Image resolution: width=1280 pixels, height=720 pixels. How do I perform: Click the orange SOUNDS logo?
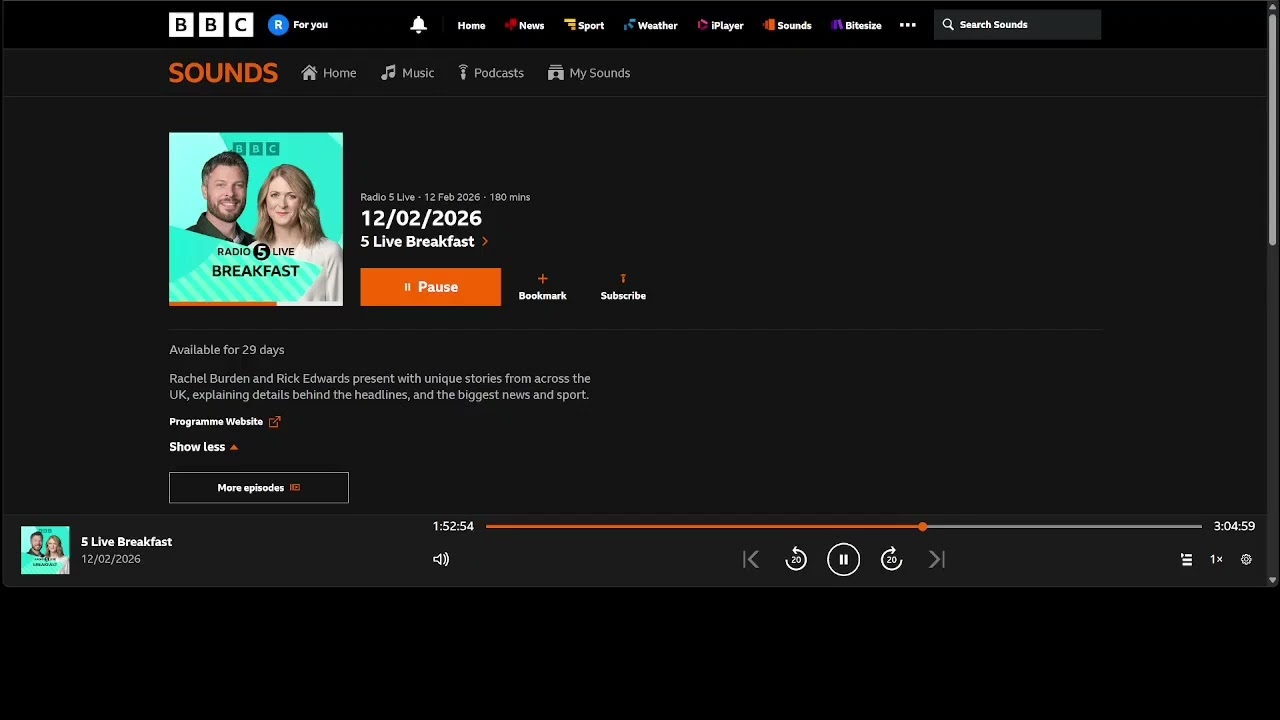(x=223, y=73)
